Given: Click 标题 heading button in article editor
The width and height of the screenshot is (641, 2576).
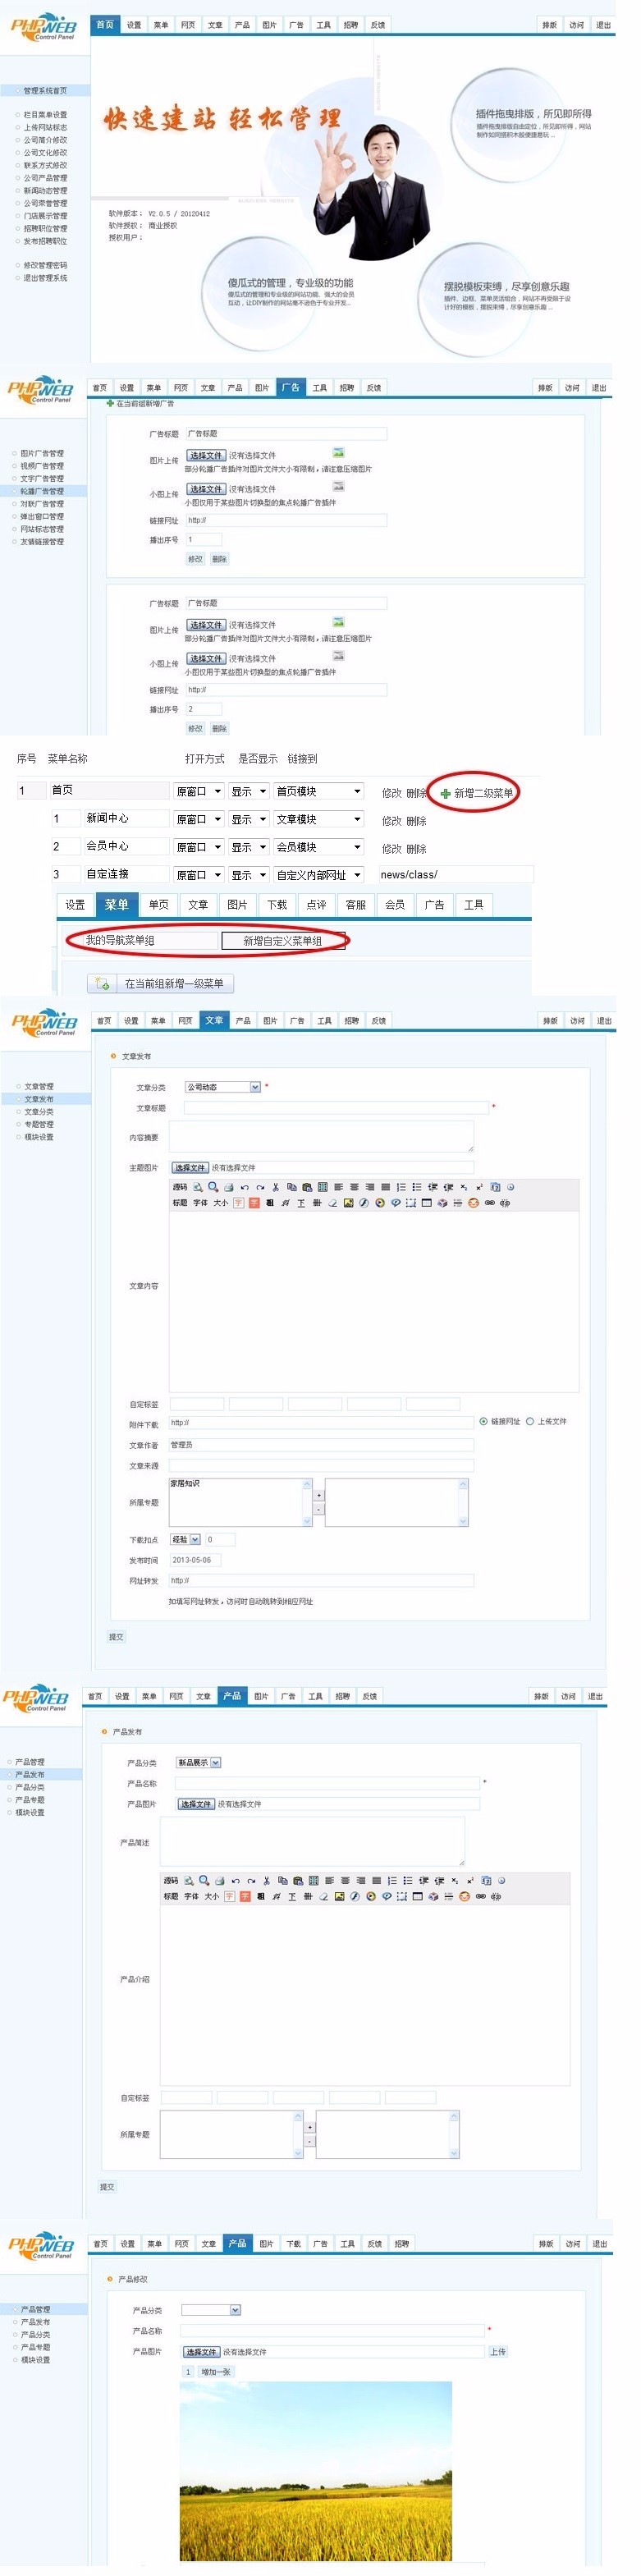Looking at the screenshot, I should 180,1203.
